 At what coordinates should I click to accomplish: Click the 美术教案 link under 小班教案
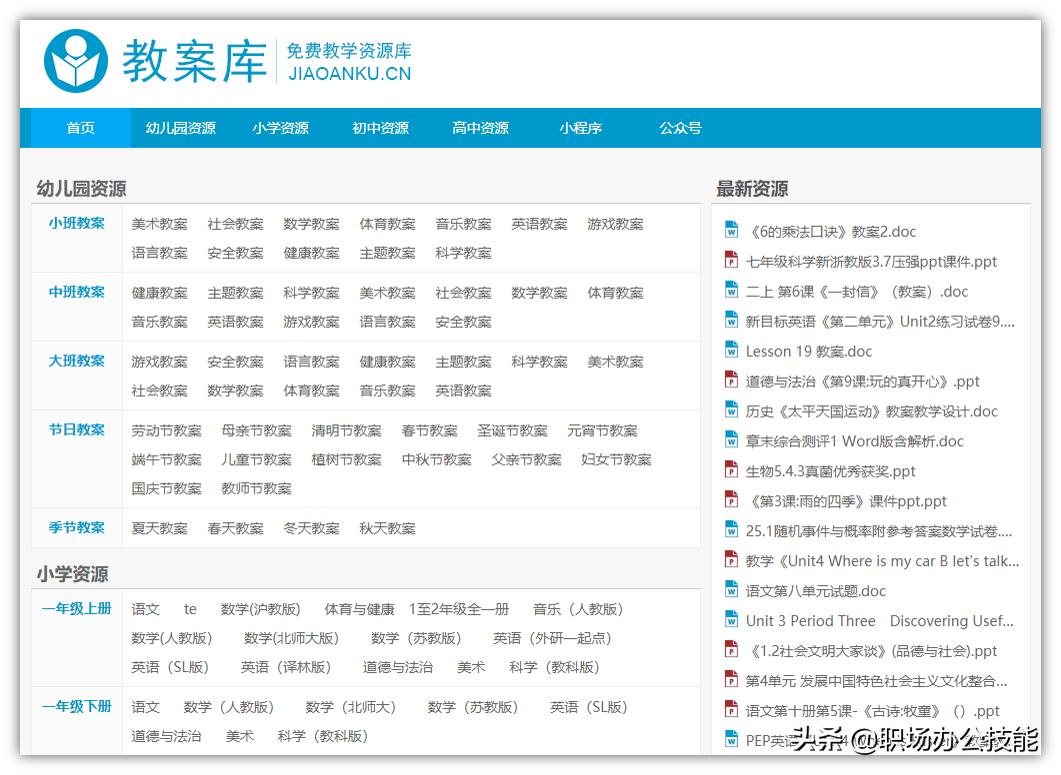coord(159,224)
